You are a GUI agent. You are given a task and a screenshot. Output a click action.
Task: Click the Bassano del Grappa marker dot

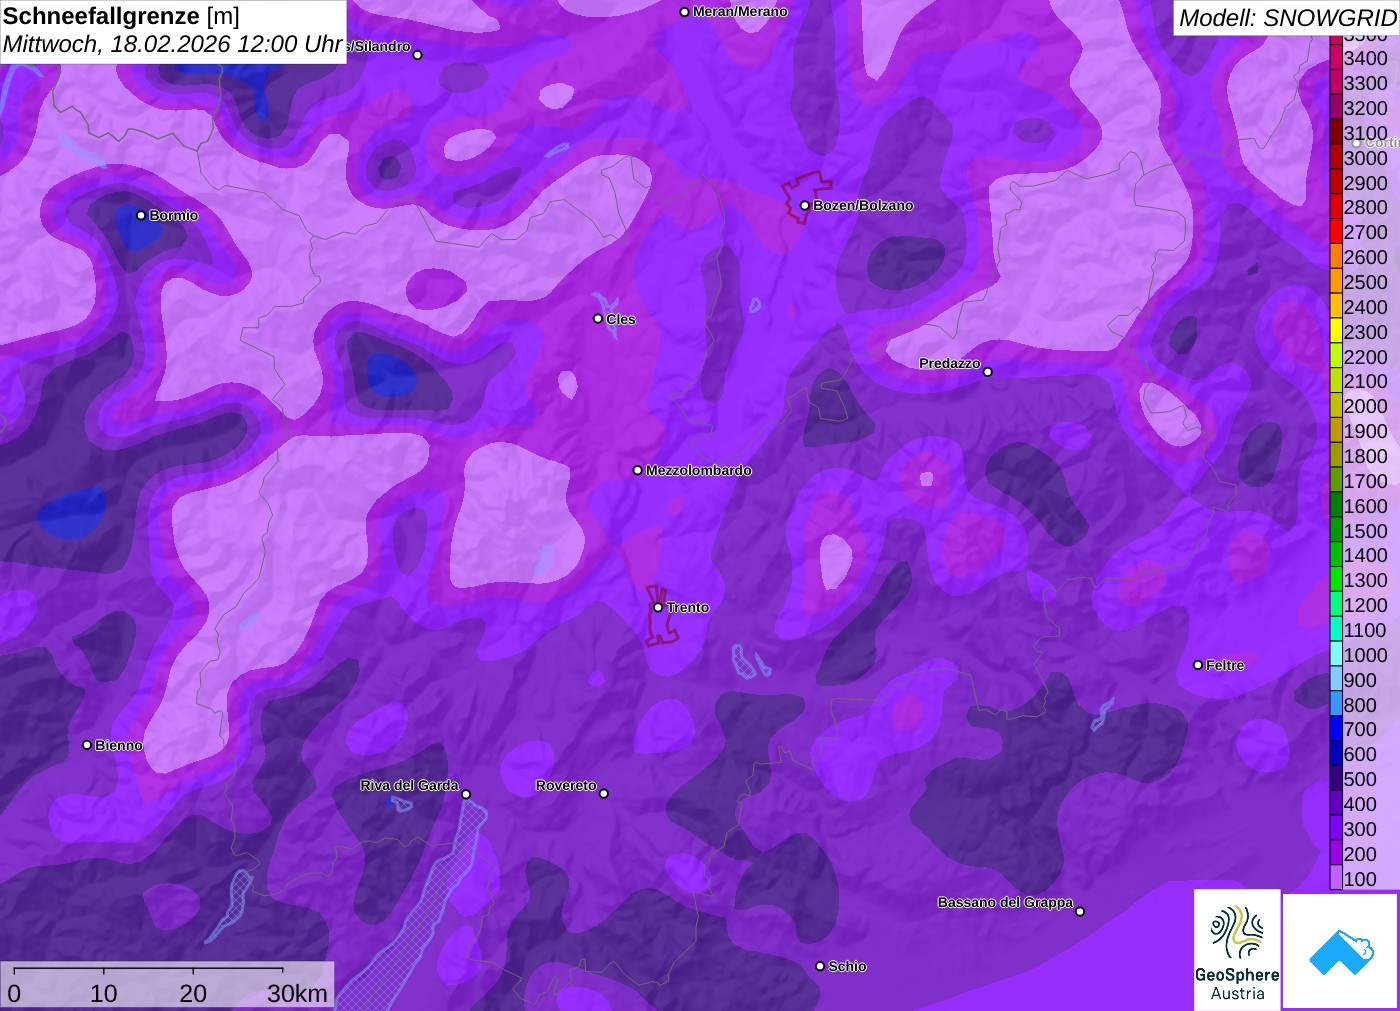pos(1080,911)
